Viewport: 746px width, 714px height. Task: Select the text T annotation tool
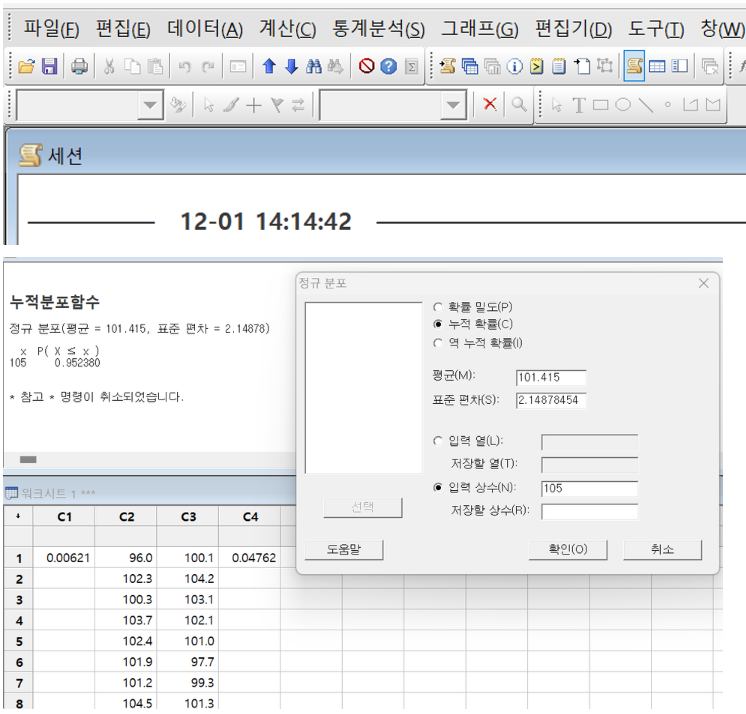(579, 105)
